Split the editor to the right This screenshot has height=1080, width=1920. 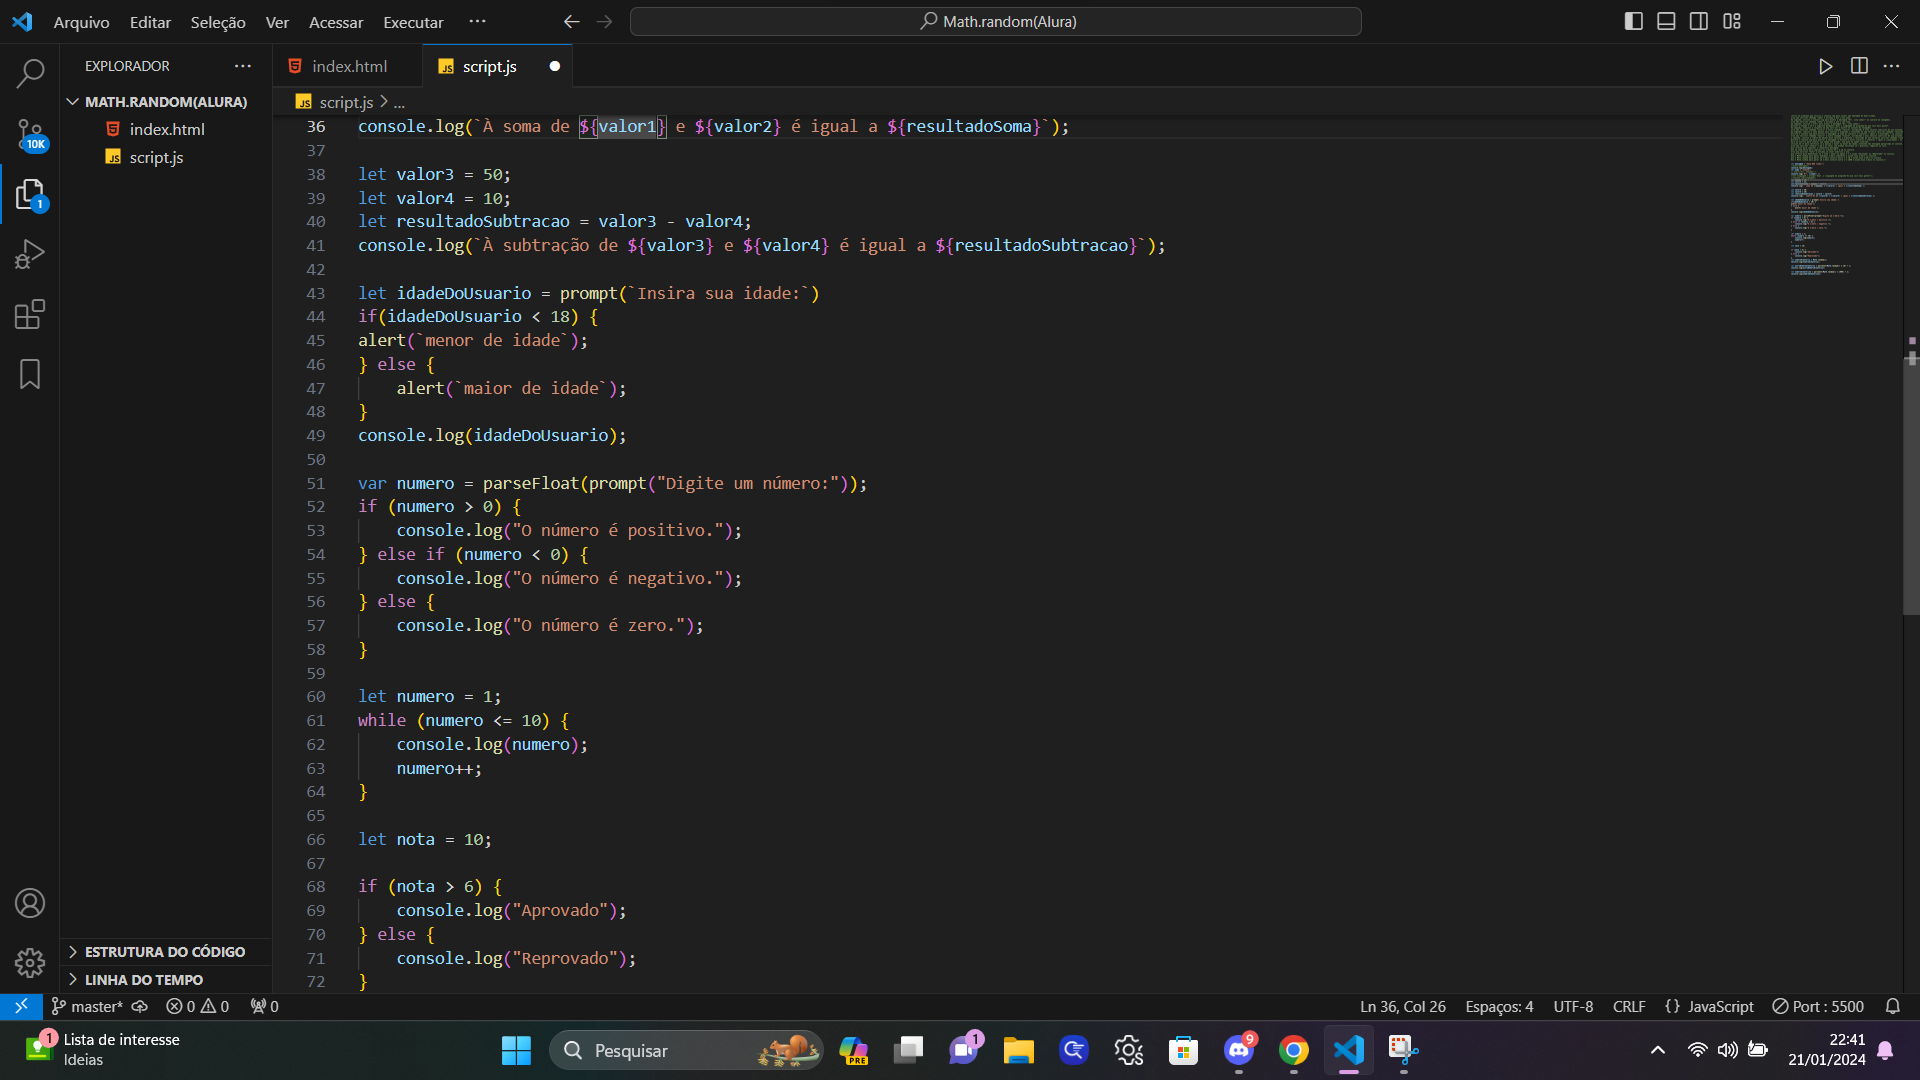(x=1859, y=66)
